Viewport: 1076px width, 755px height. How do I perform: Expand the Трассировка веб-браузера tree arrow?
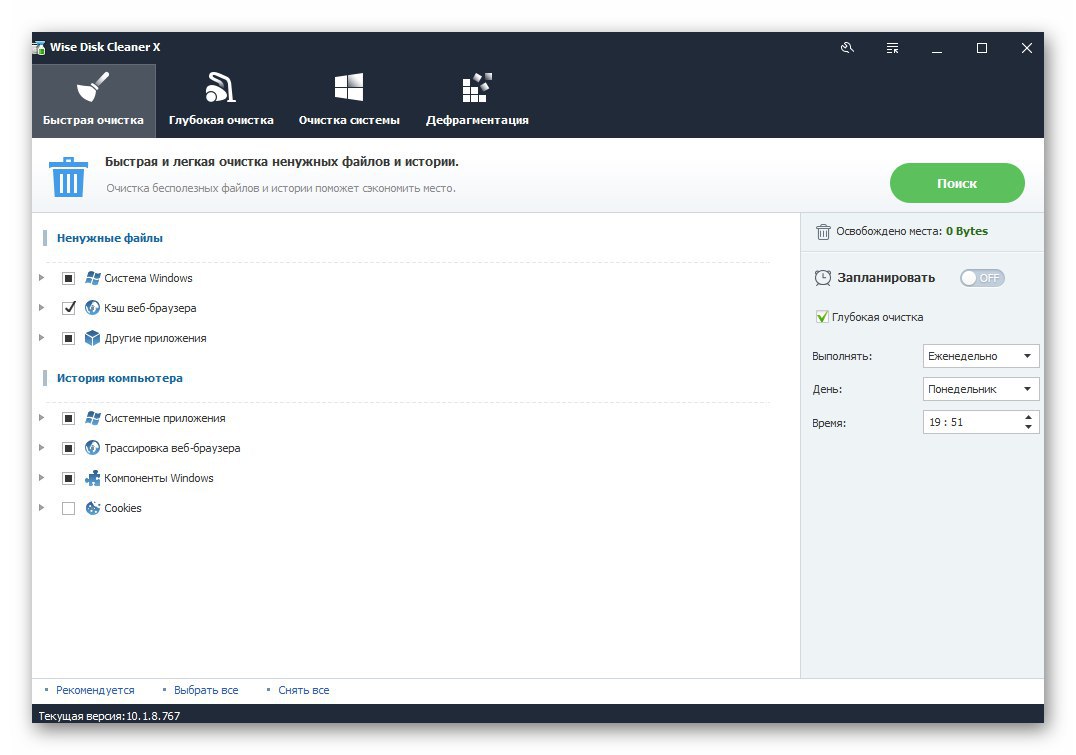(42, 448)
